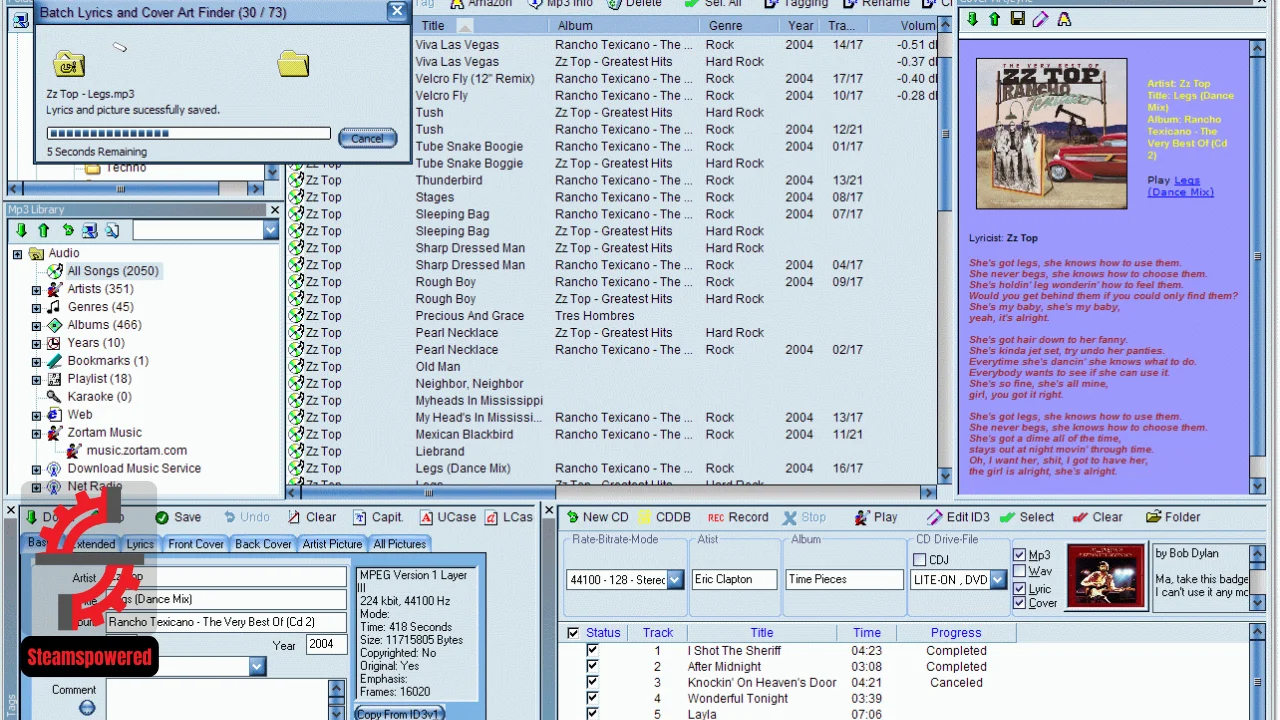Click the blue computer icon in Mp3 Library toolbar
1280x720 pixels.
tap(90, 230)
